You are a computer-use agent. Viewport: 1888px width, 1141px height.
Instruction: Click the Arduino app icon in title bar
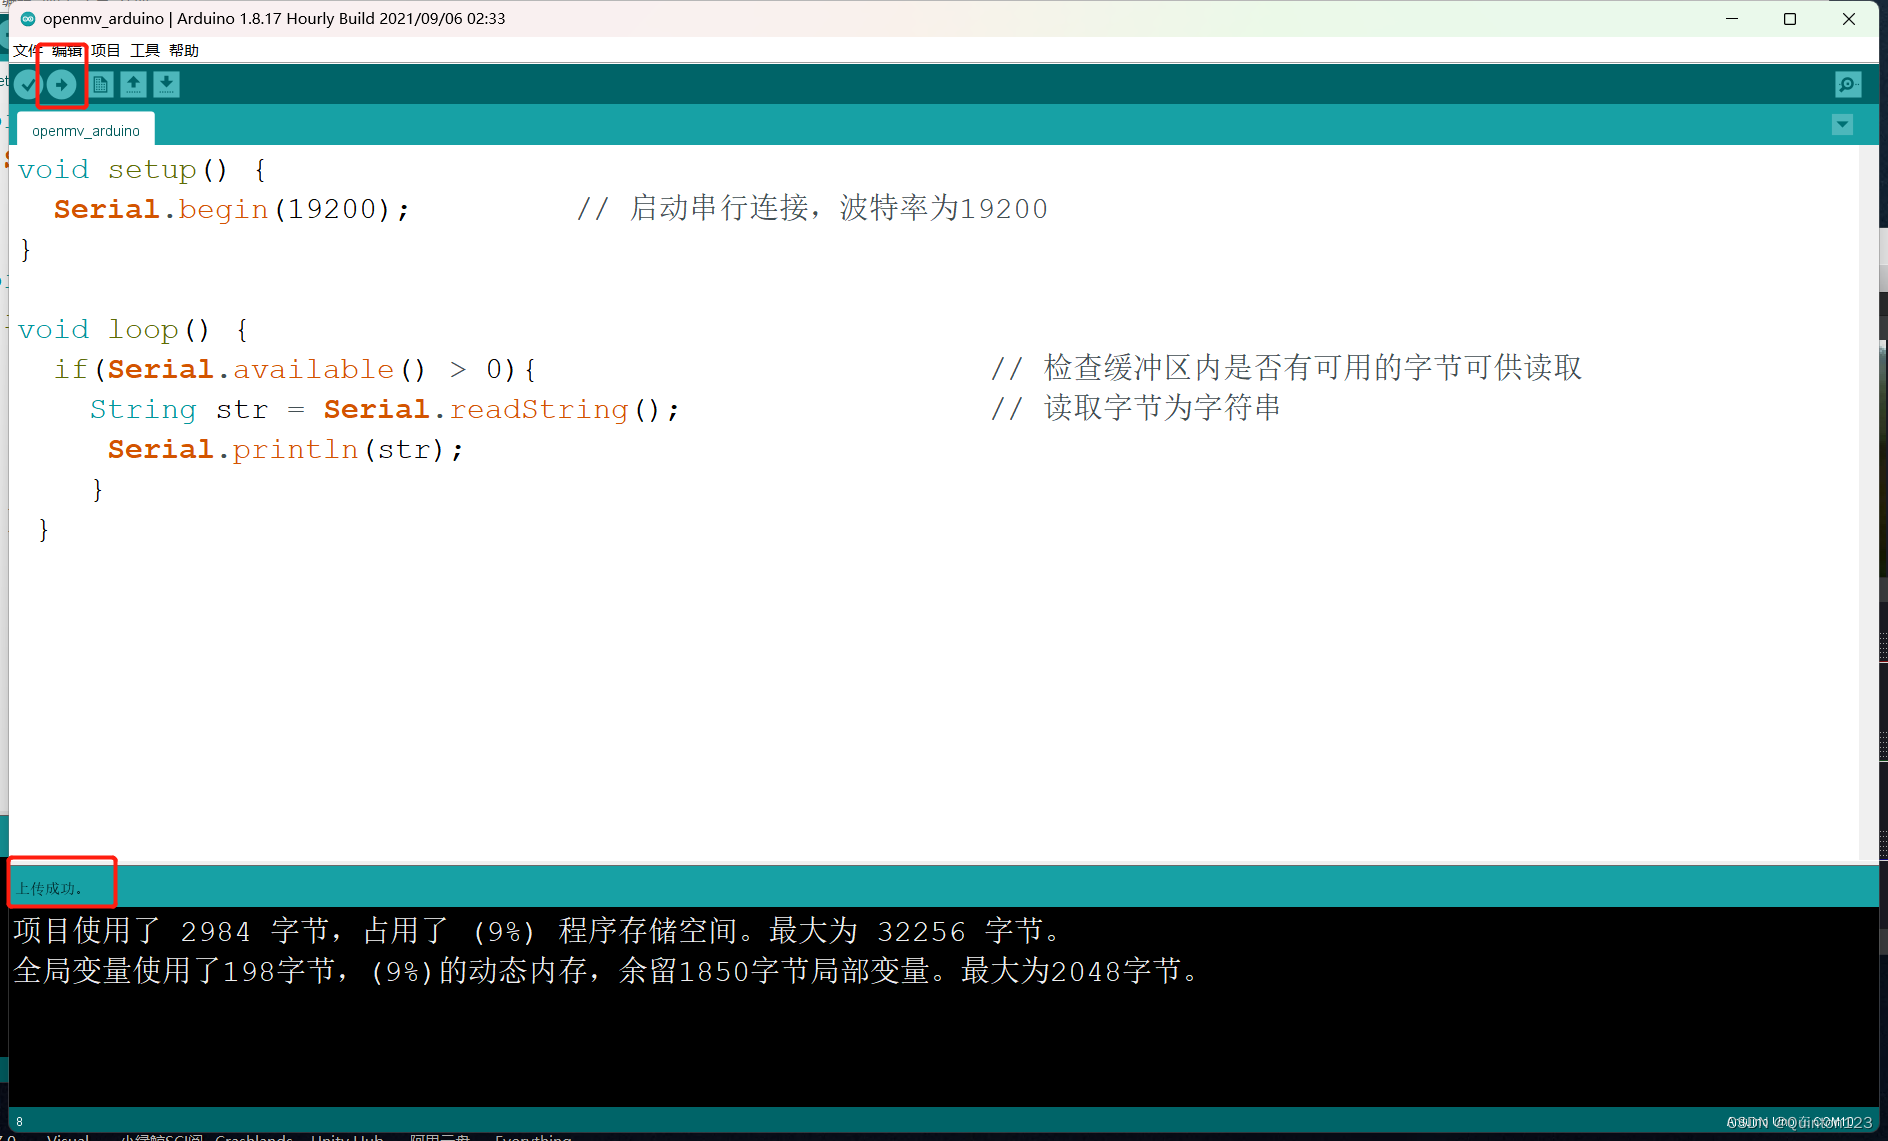28,19
